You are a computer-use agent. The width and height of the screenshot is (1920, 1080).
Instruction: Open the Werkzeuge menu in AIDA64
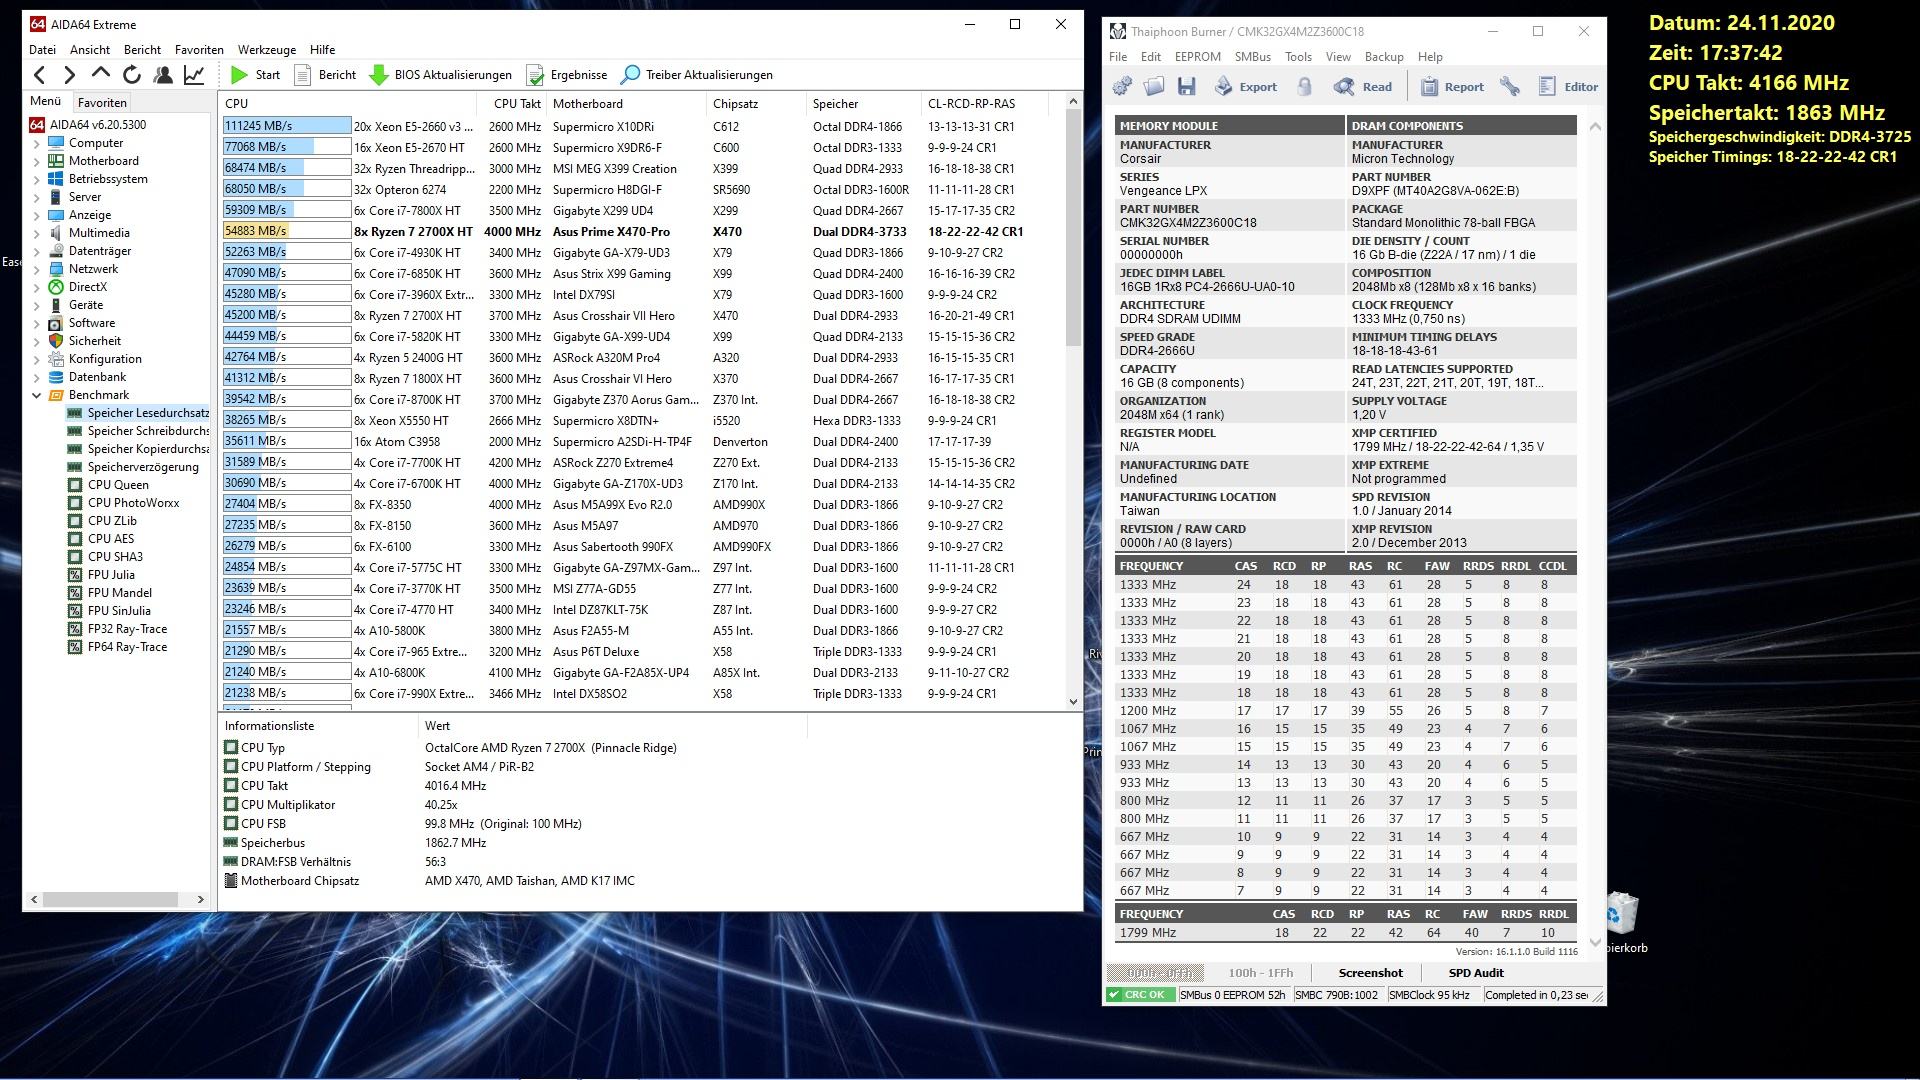[x=266, y=49]
